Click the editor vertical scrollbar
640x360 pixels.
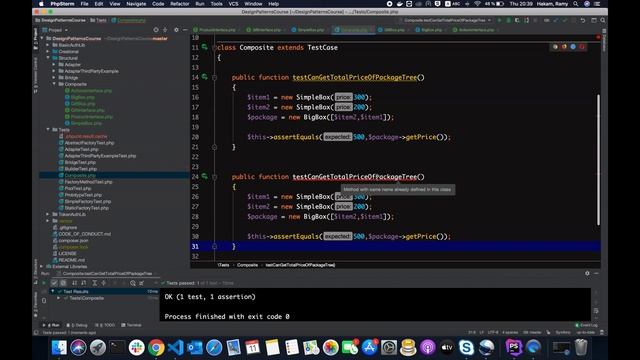pos(598,159)
